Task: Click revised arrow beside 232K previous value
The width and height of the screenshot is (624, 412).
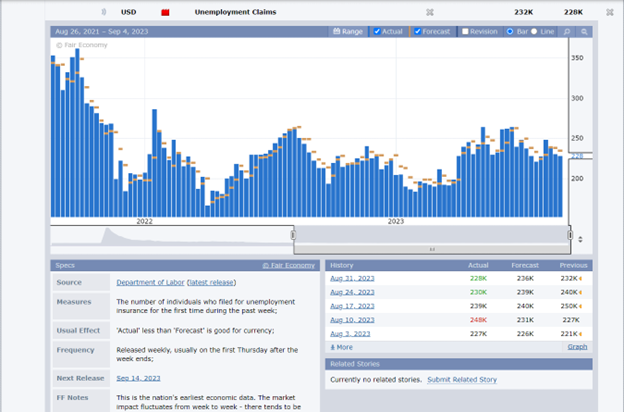Action: 581,279
